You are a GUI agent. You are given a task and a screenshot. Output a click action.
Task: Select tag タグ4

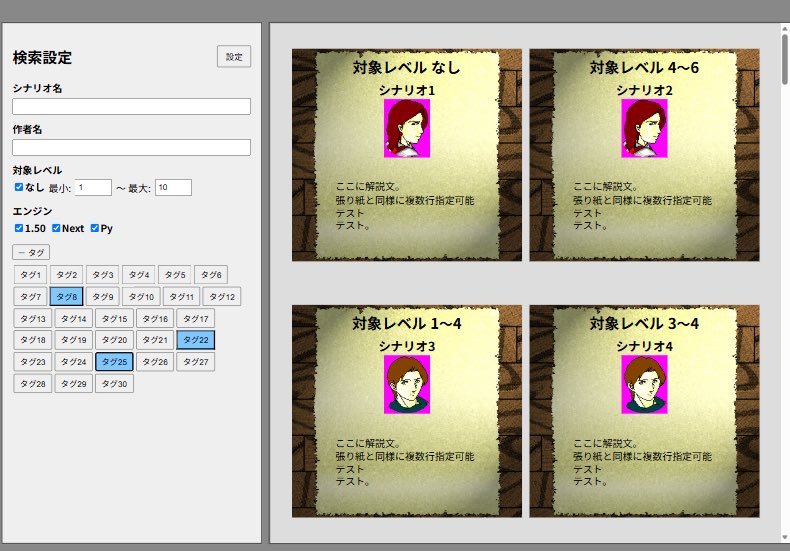click(x=139, y=275)
